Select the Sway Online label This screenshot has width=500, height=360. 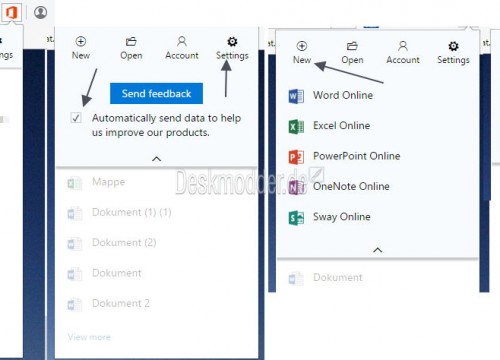tap(341, 217)
